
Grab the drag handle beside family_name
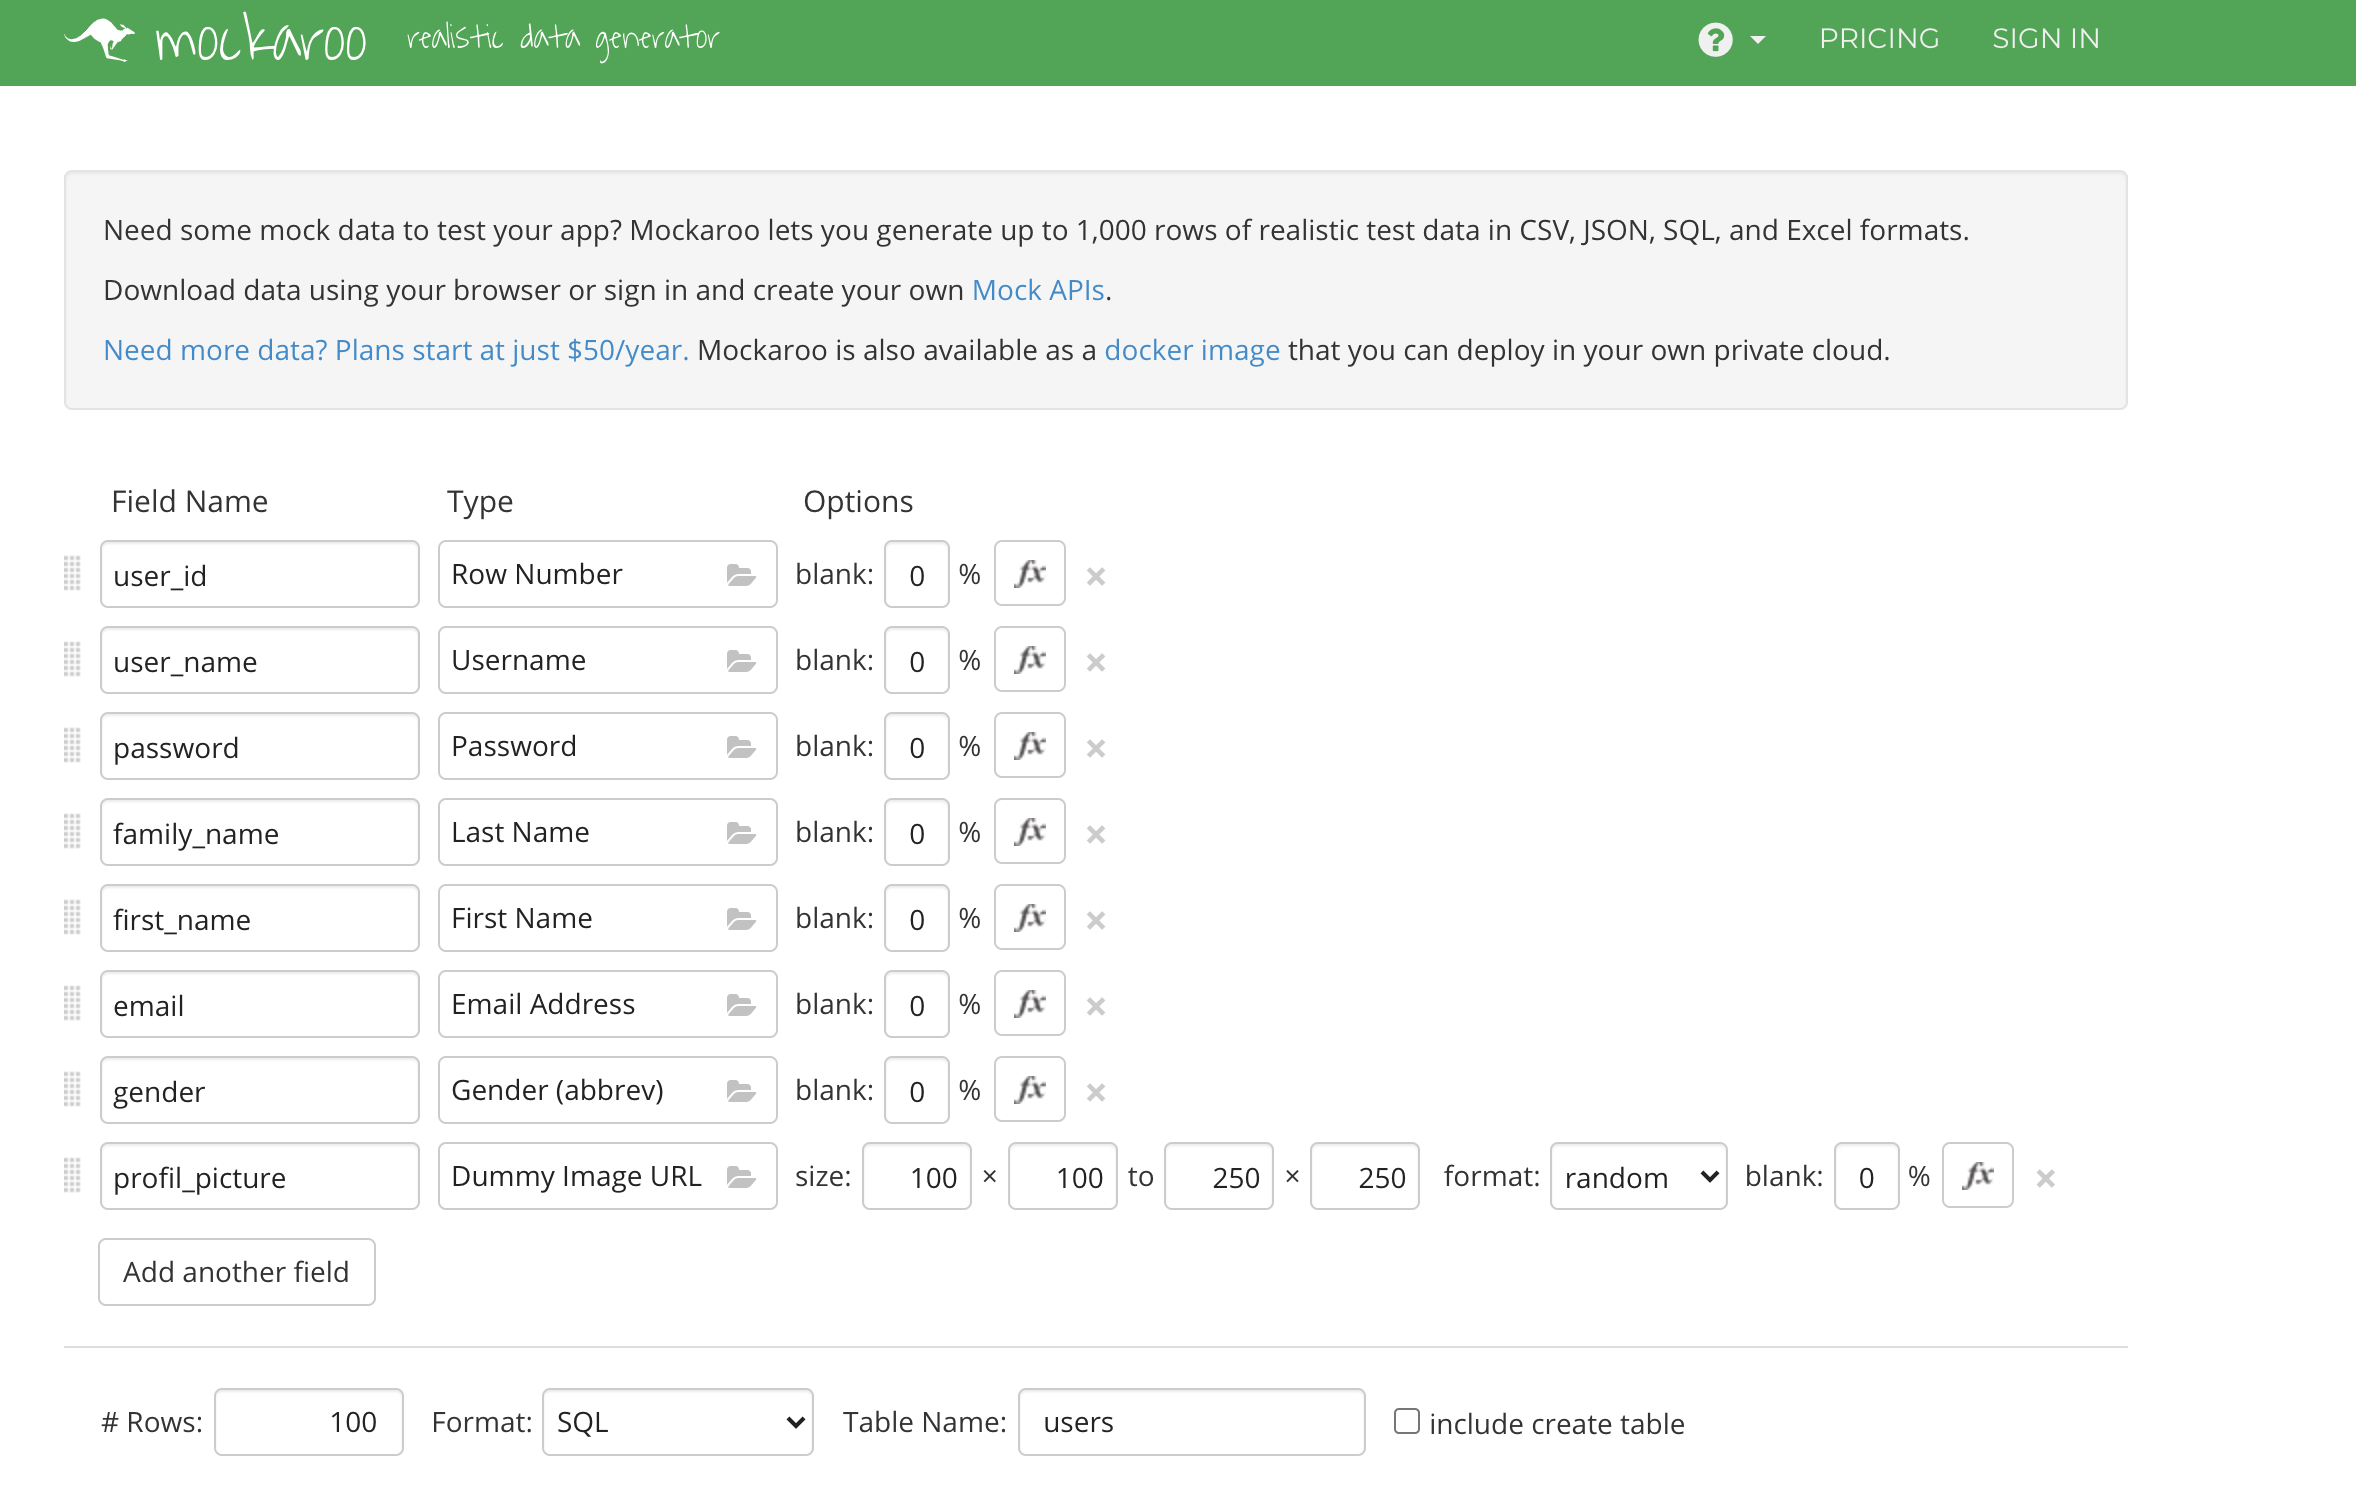(x=72, y=832)
